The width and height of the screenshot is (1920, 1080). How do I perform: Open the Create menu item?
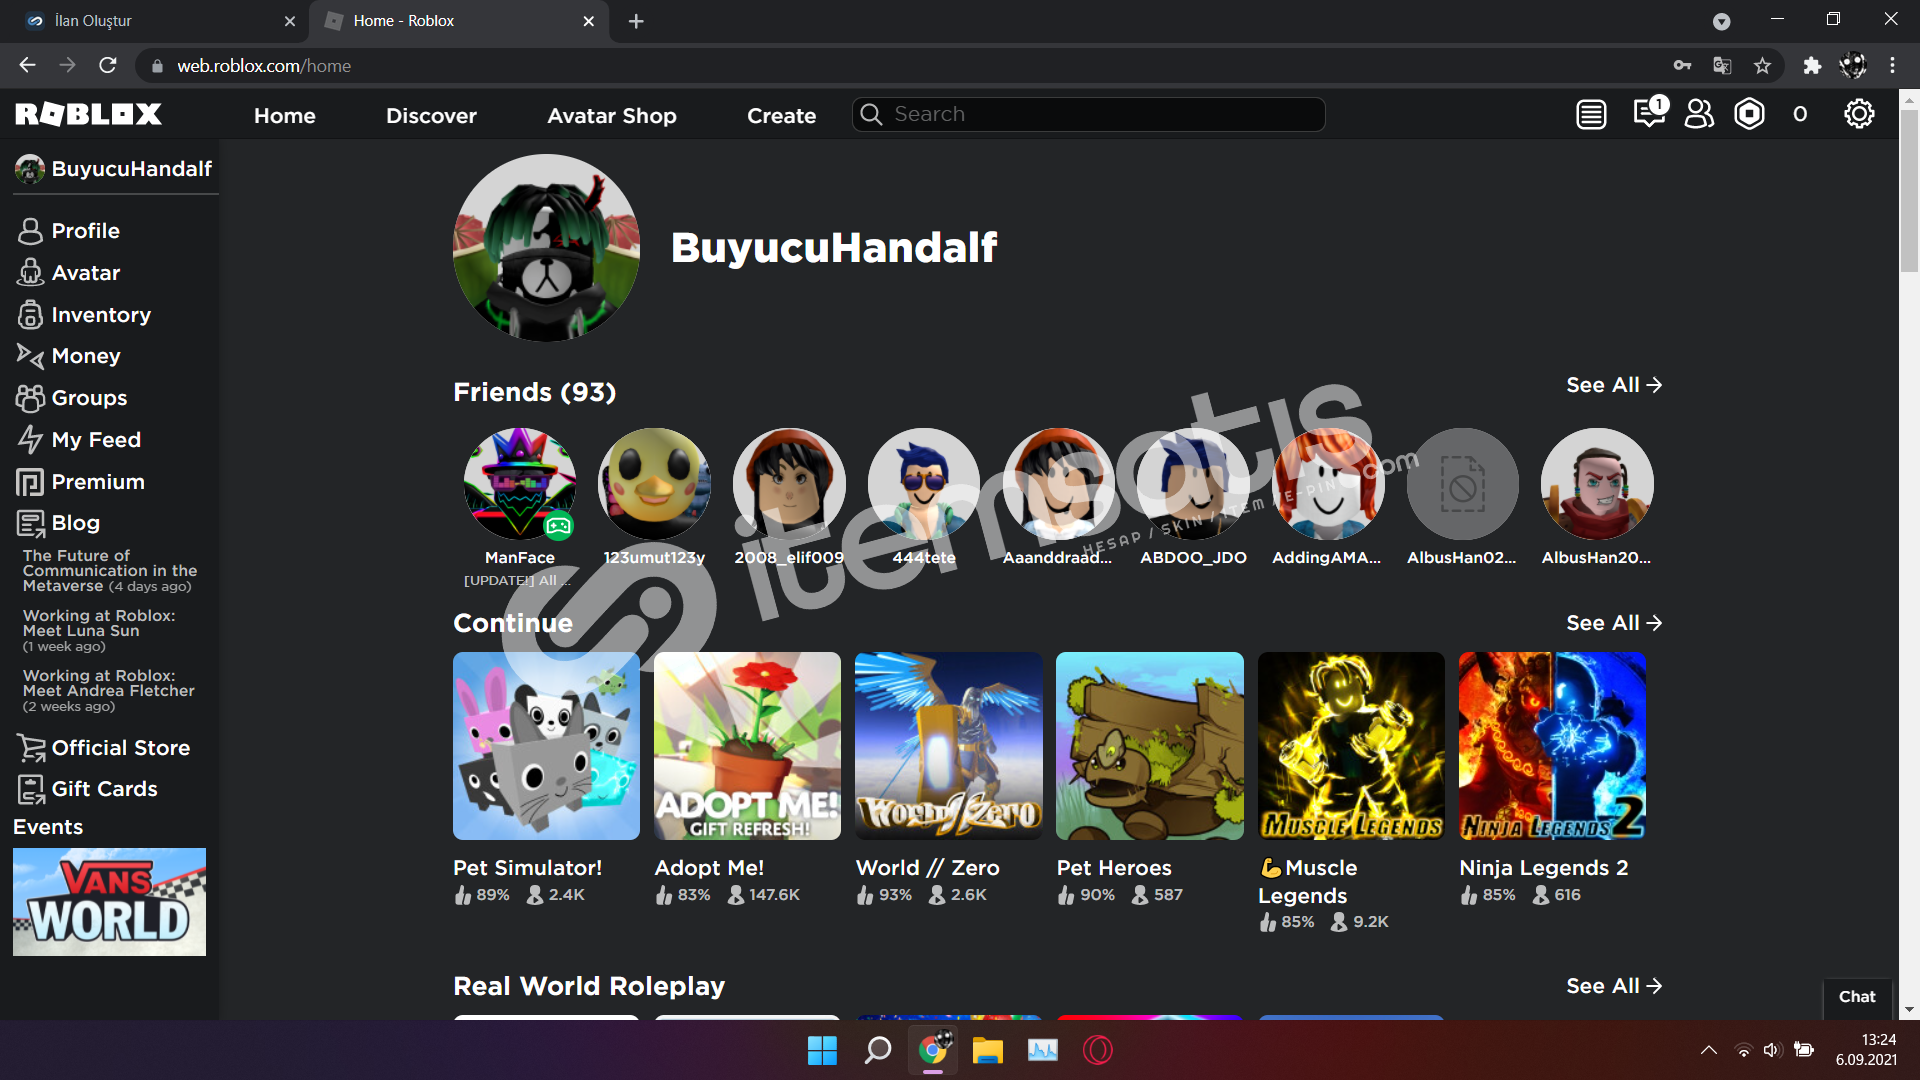click(782, 115)
